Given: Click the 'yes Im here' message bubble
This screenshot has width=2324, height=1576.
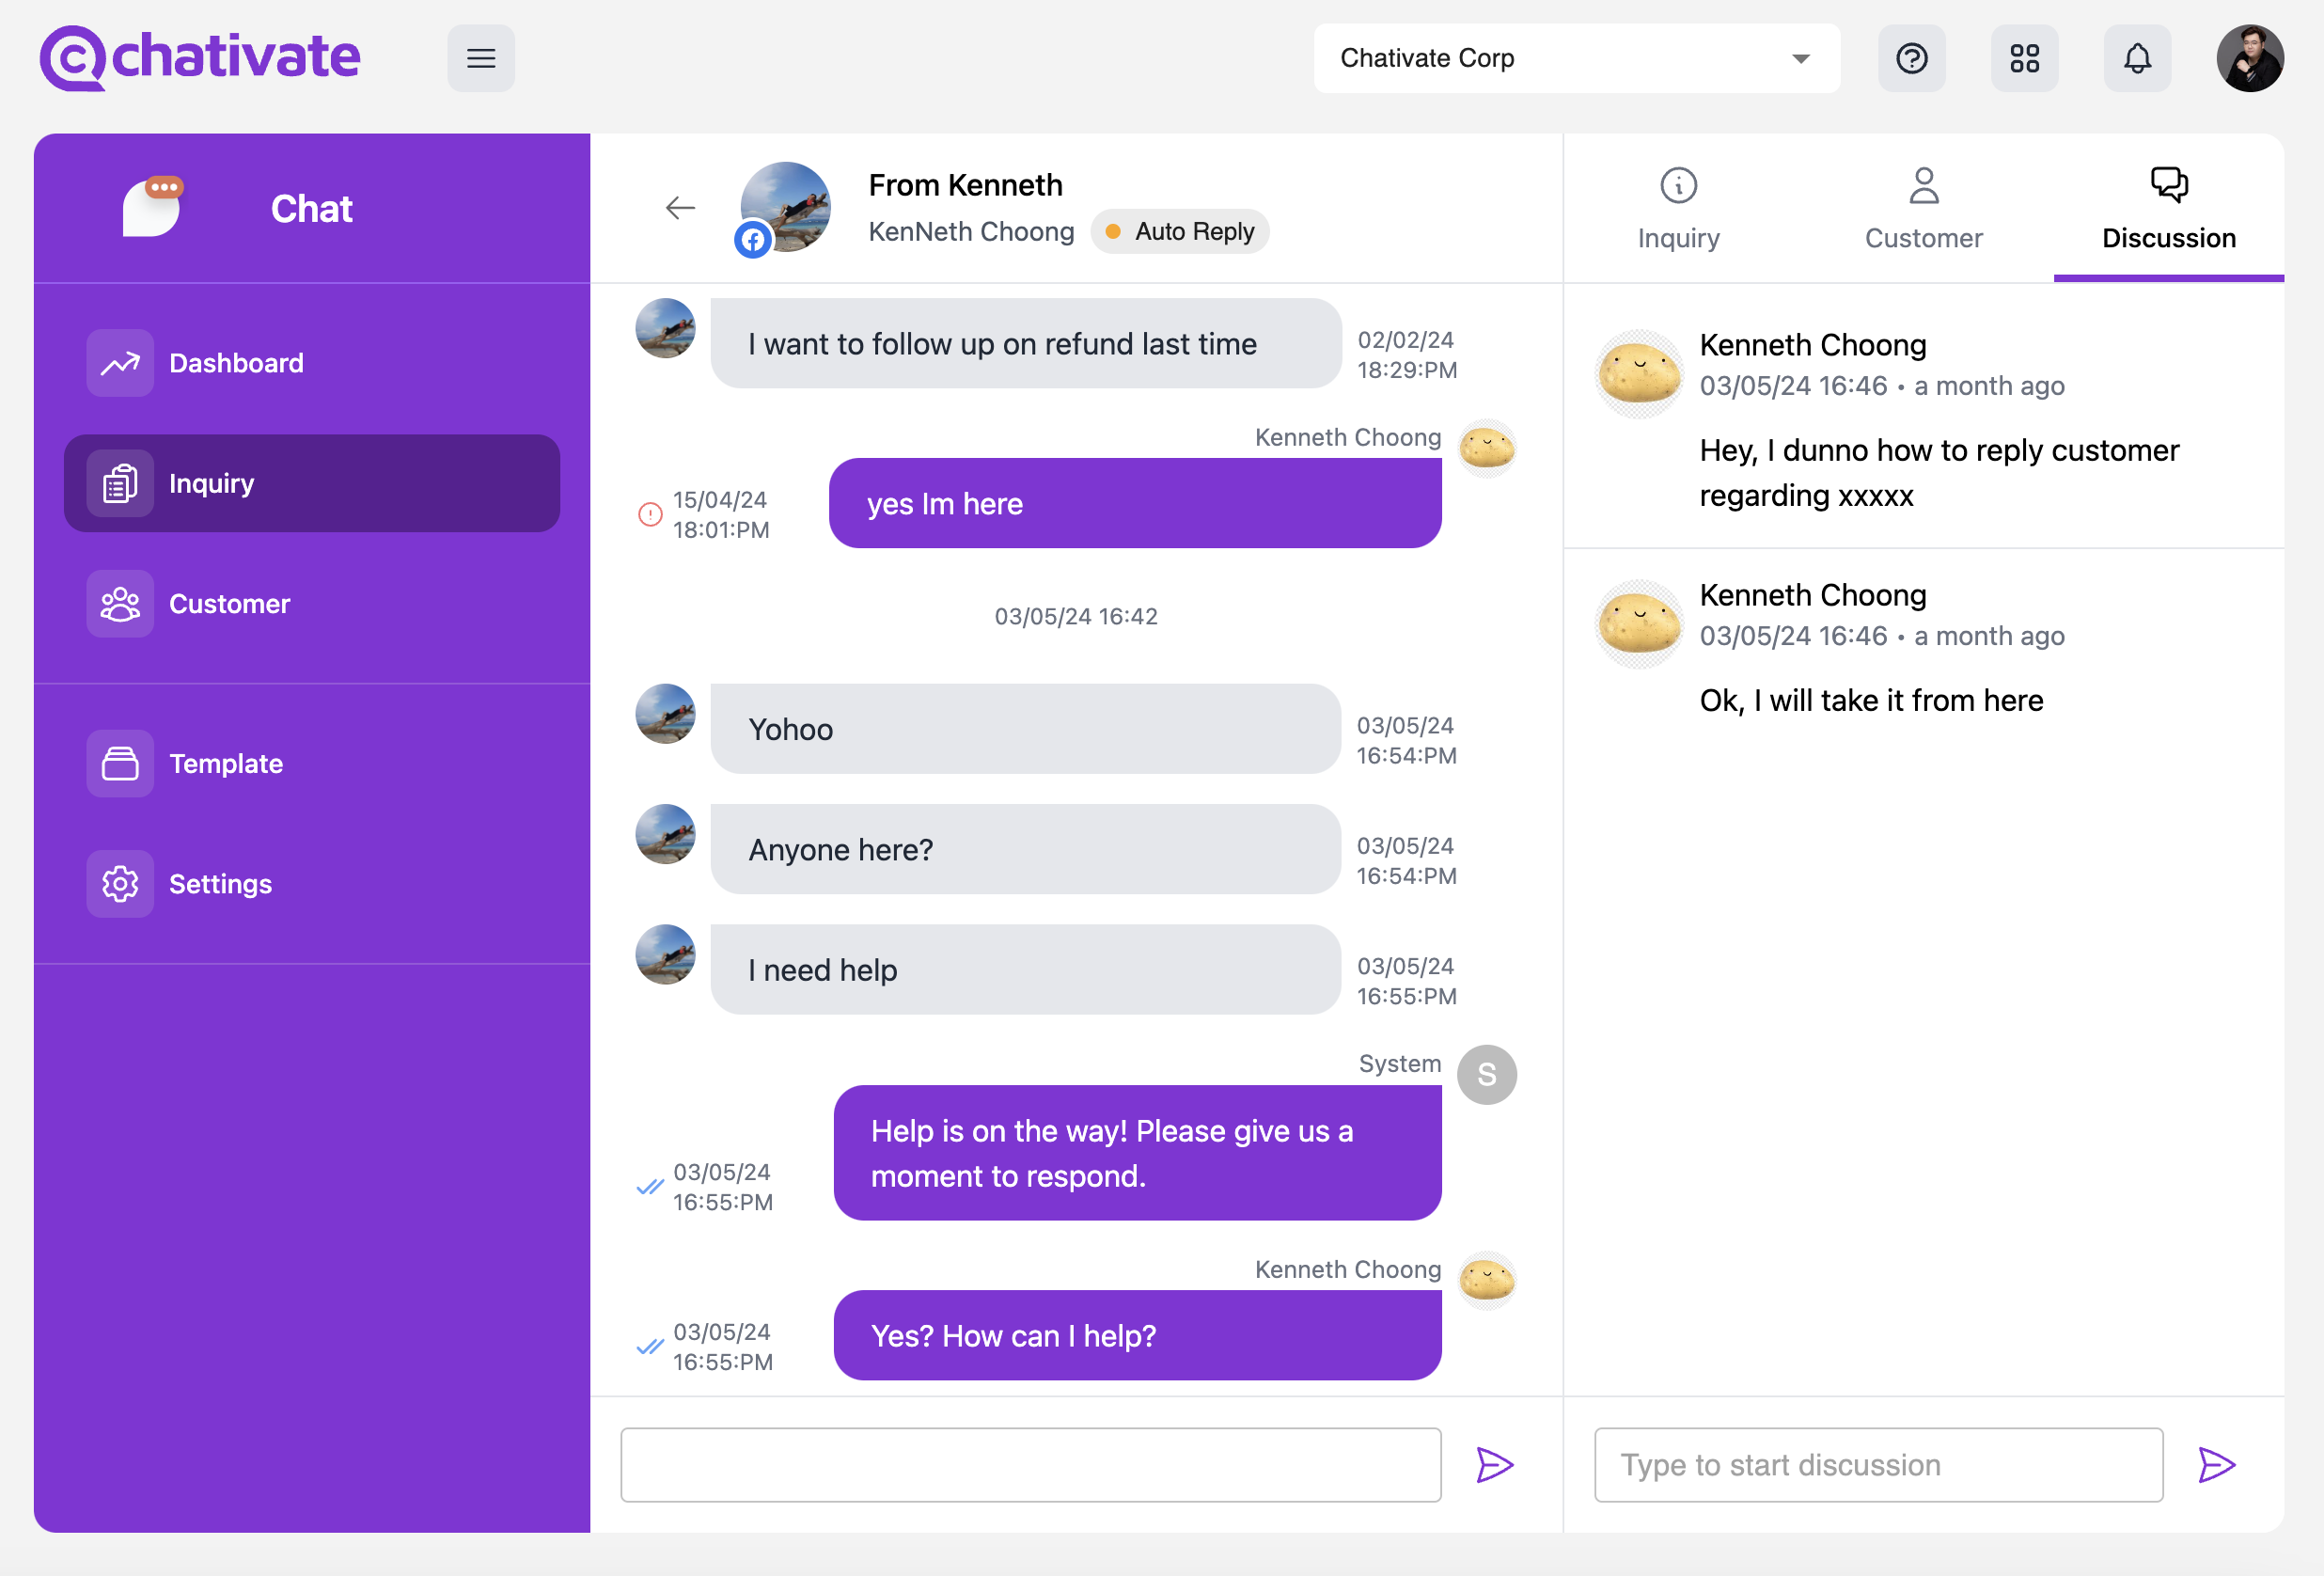Looking at the screenshot, I should (x=1135, y=503).
